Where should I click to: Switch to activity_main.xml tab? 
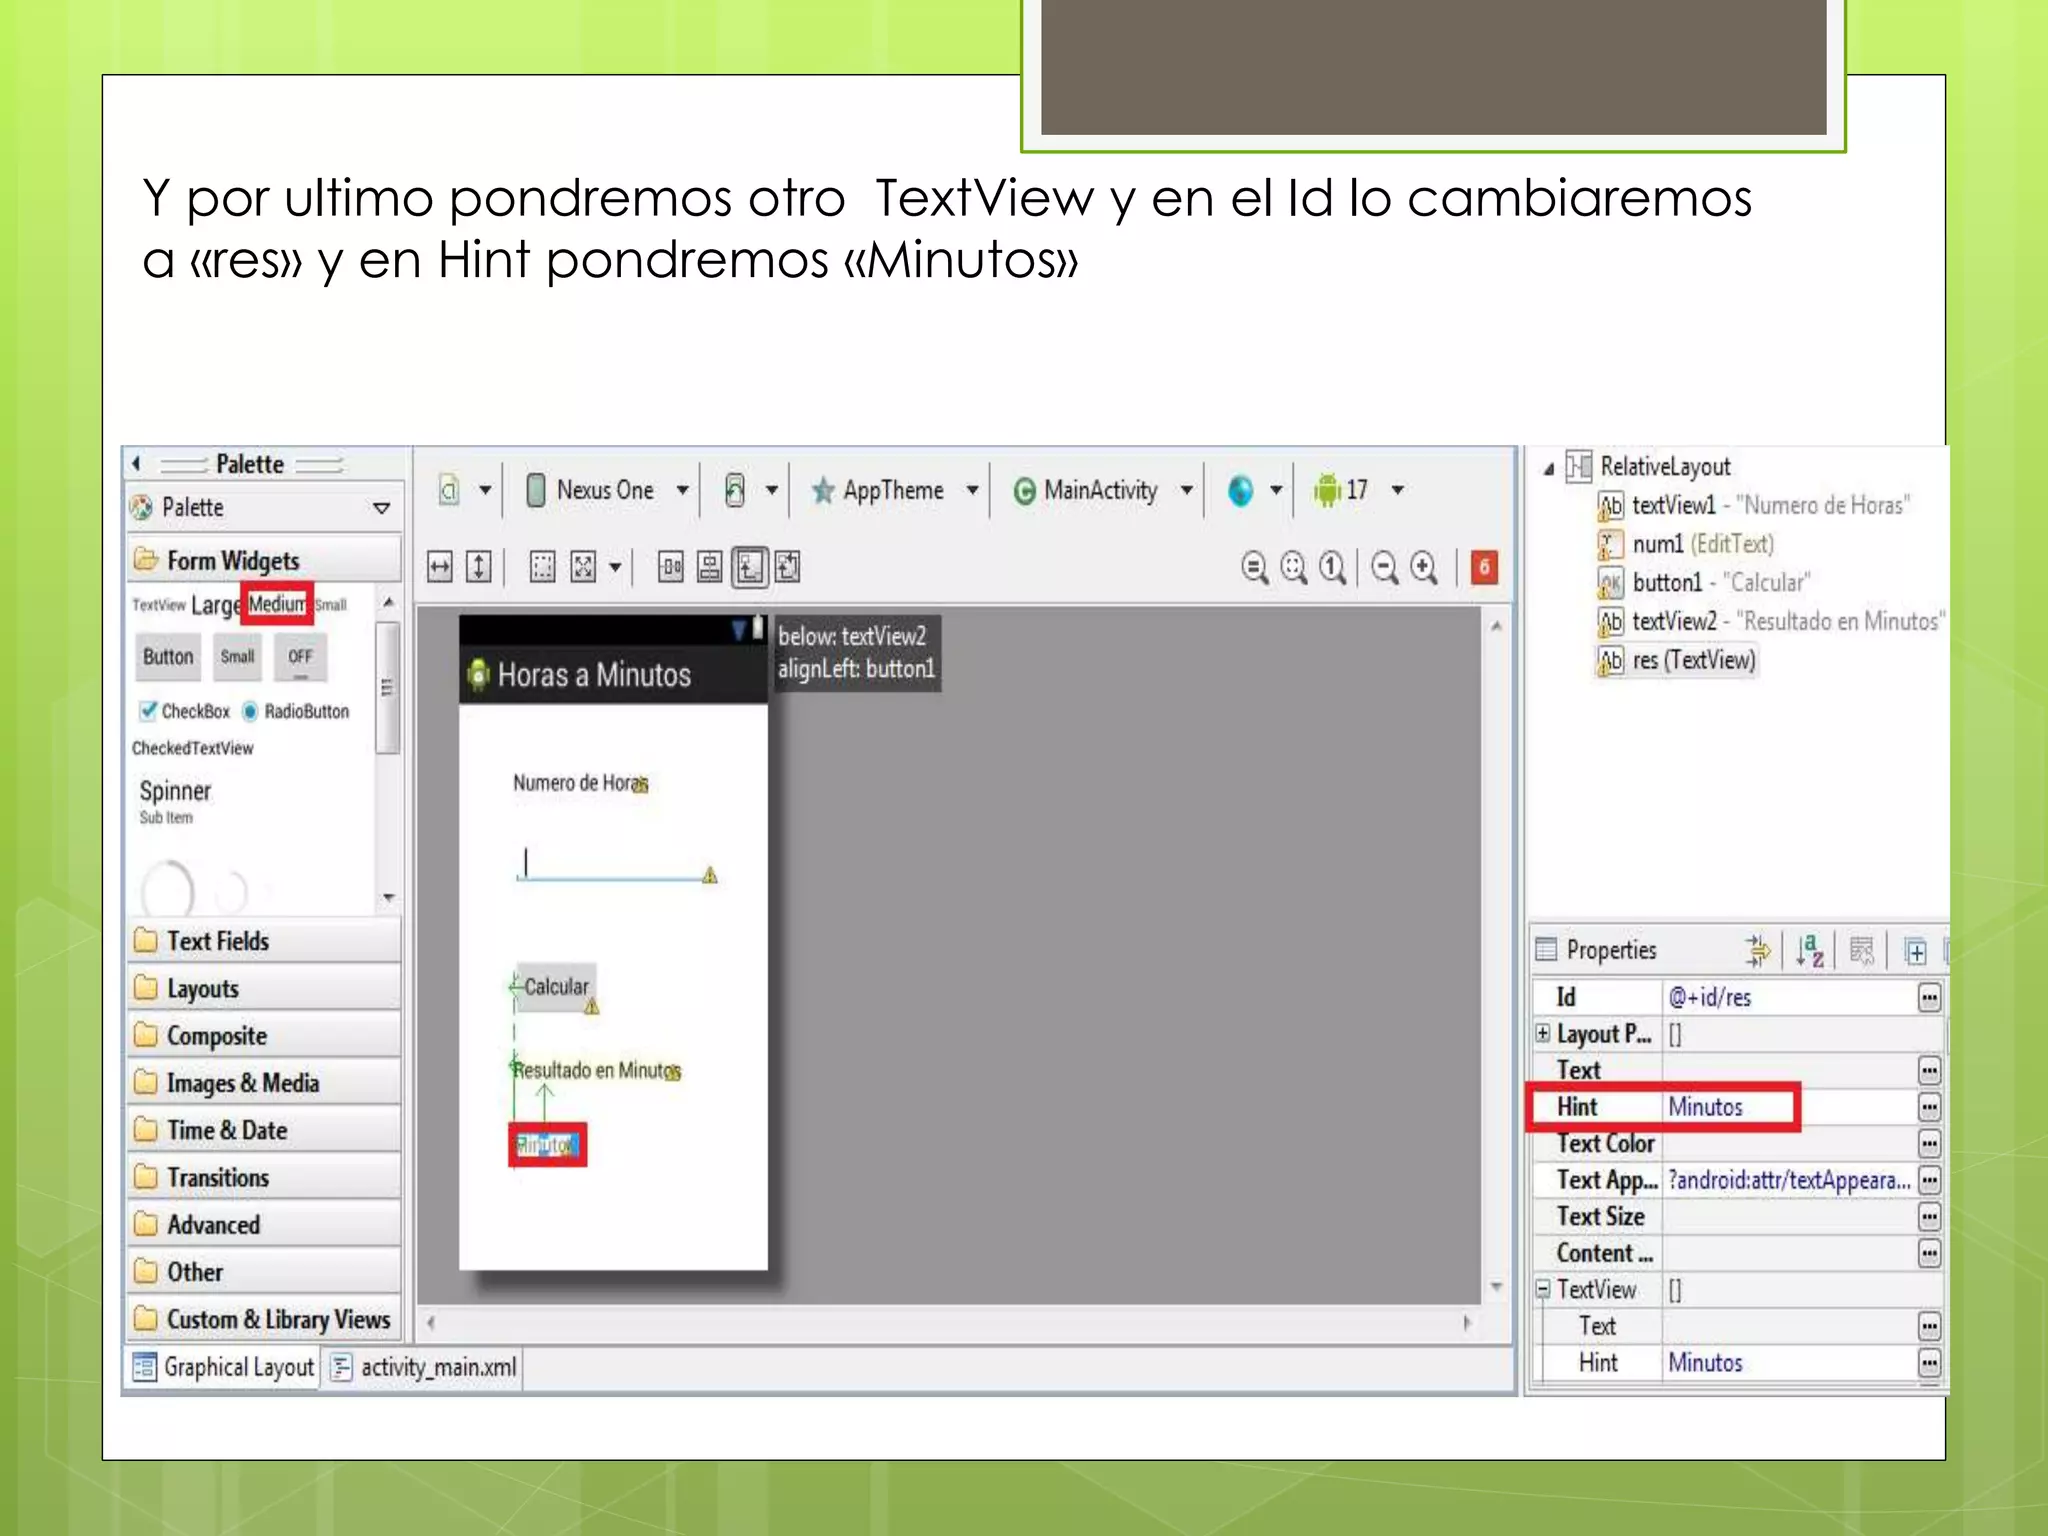424,1367
